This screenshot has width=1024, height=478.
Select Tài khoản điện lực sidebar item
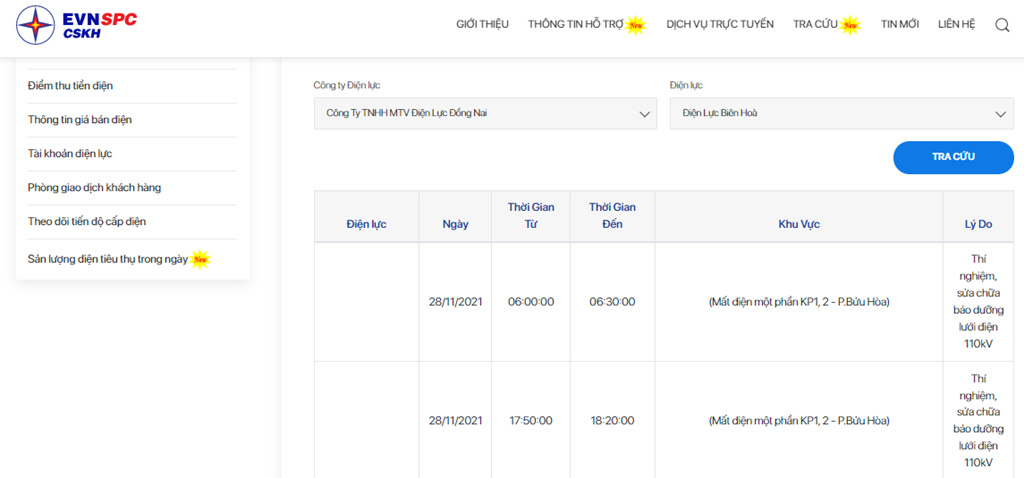click(71, 153)
